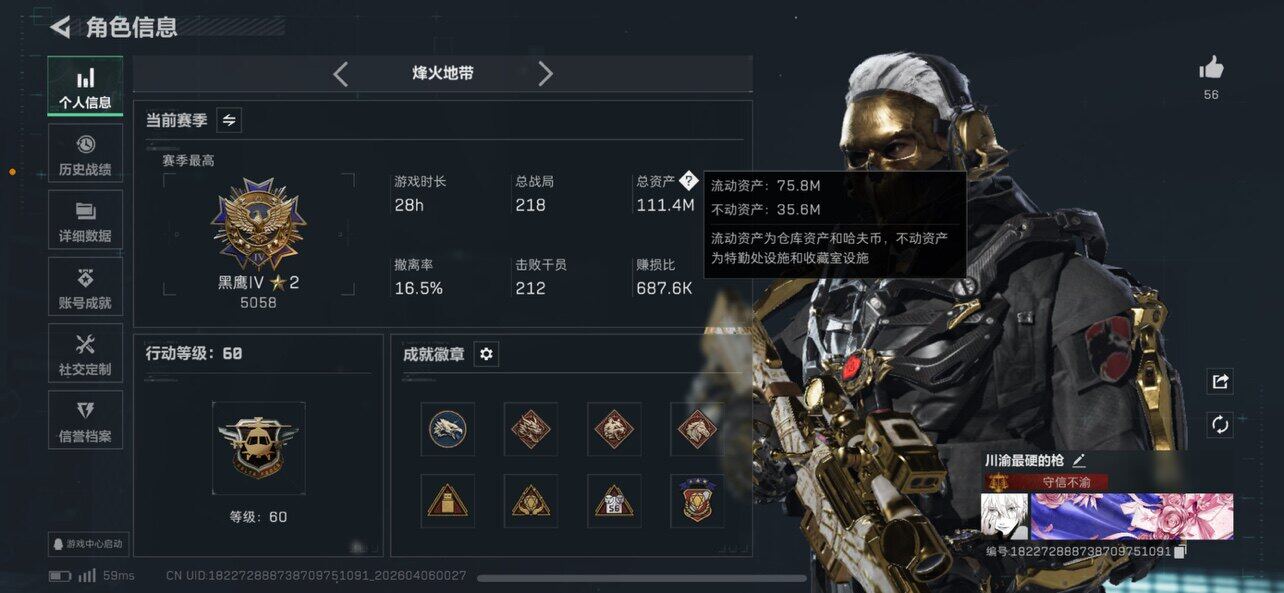Click the 游戏中心启动 button

click(86, 544)
